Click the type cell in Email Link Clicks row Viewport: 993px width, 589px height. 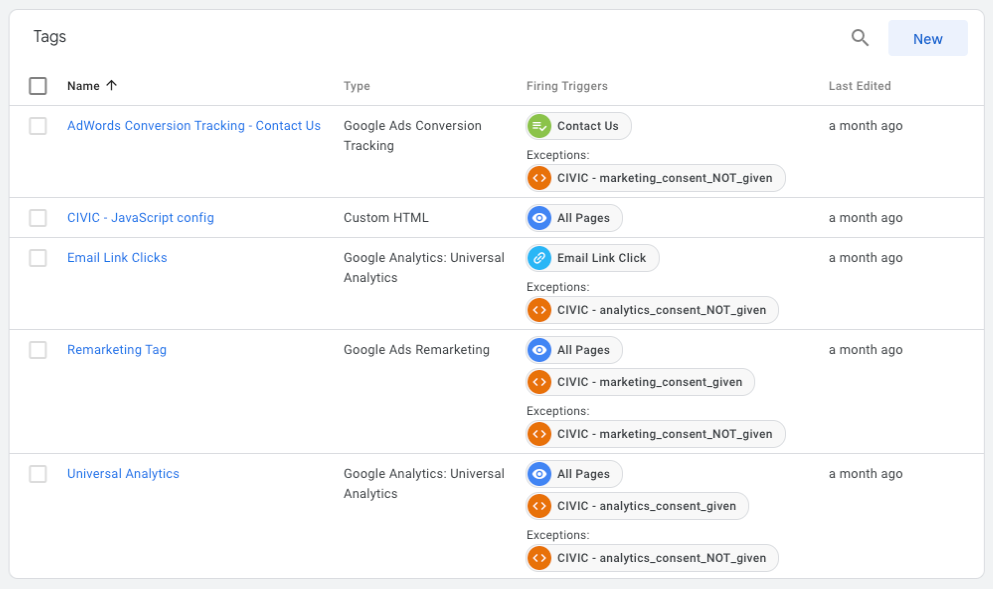(424, 267)
